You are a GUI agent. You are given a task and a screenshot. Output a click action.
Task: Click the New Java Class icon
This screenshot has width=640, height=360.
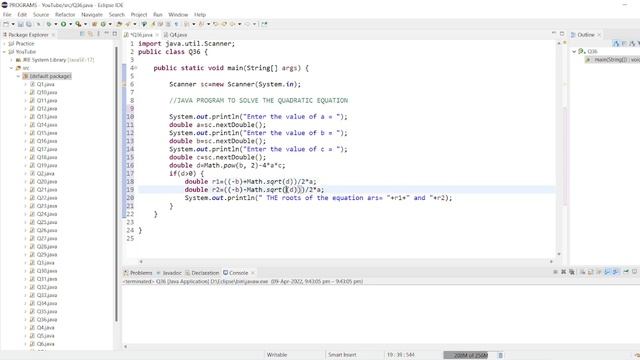[x=103, y=24]
